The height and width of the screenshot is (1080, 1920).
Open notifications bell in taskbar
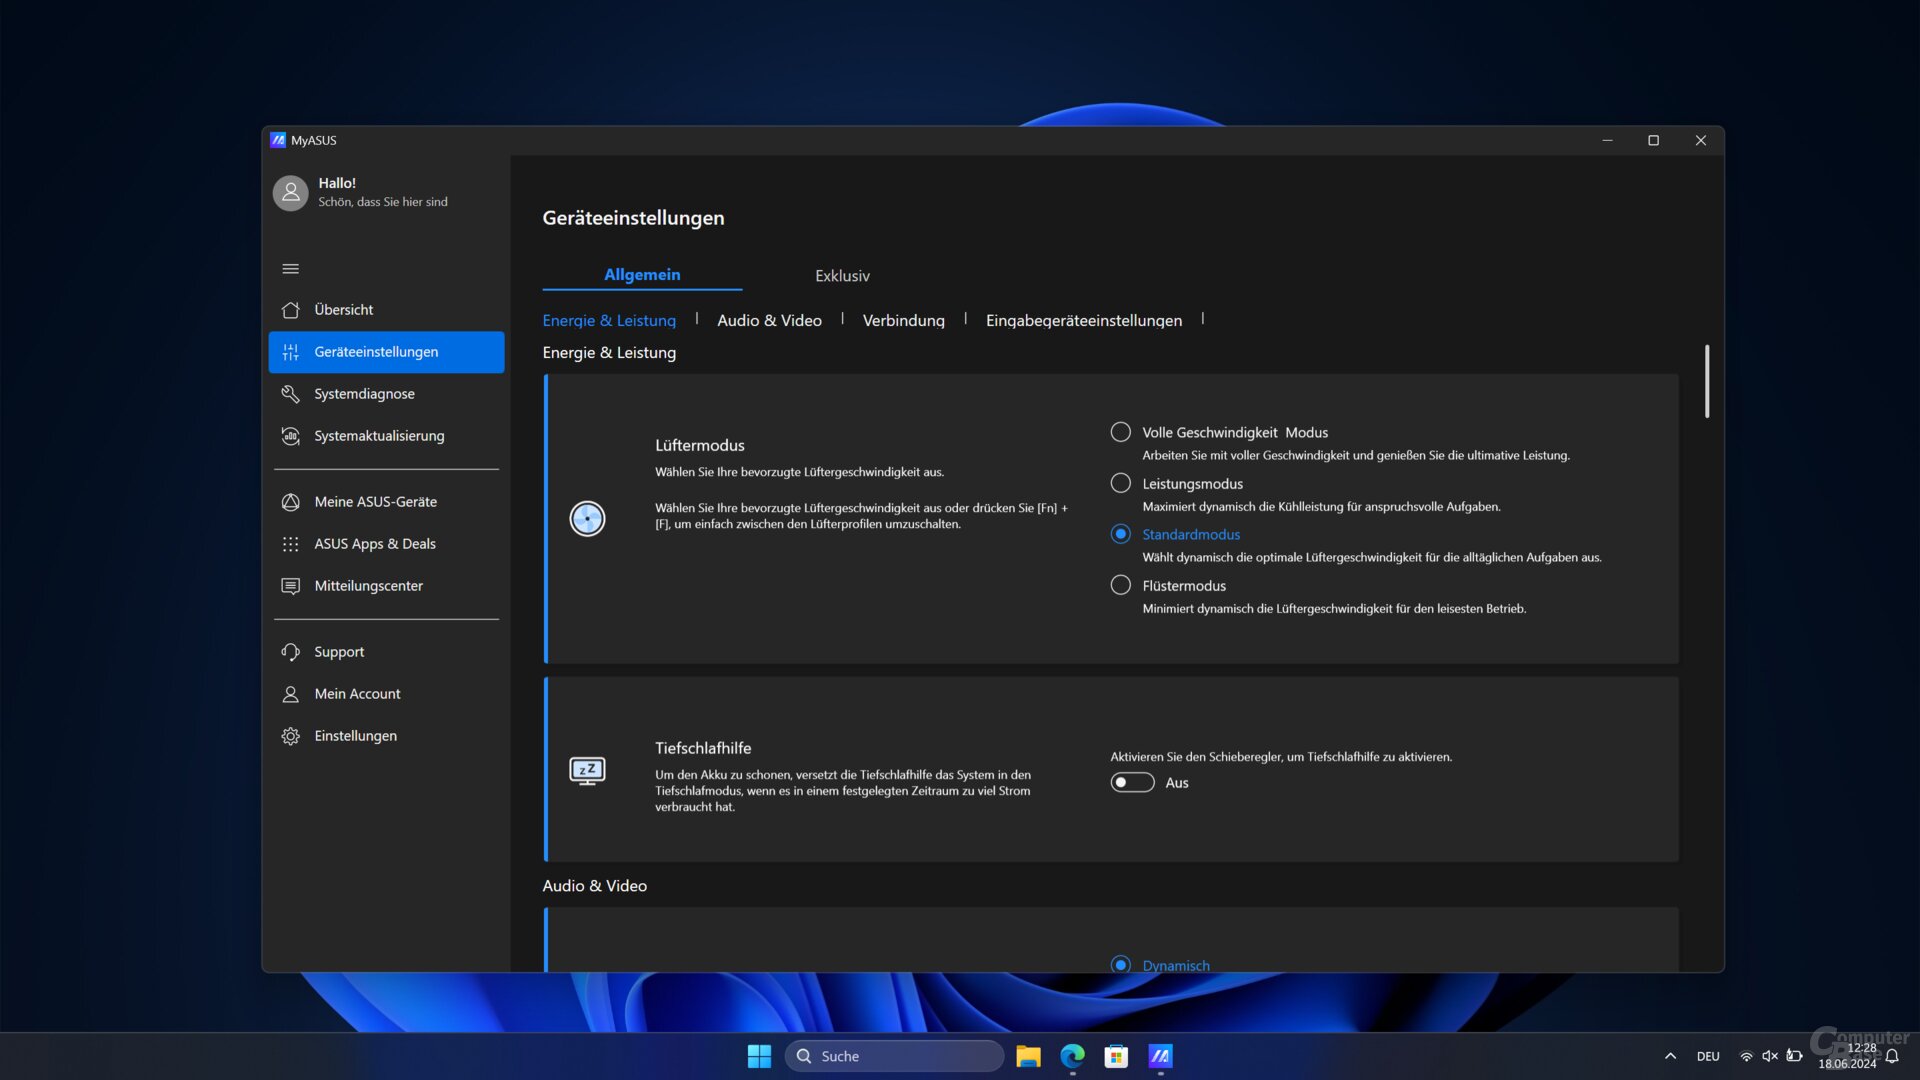[1892, 1056]
